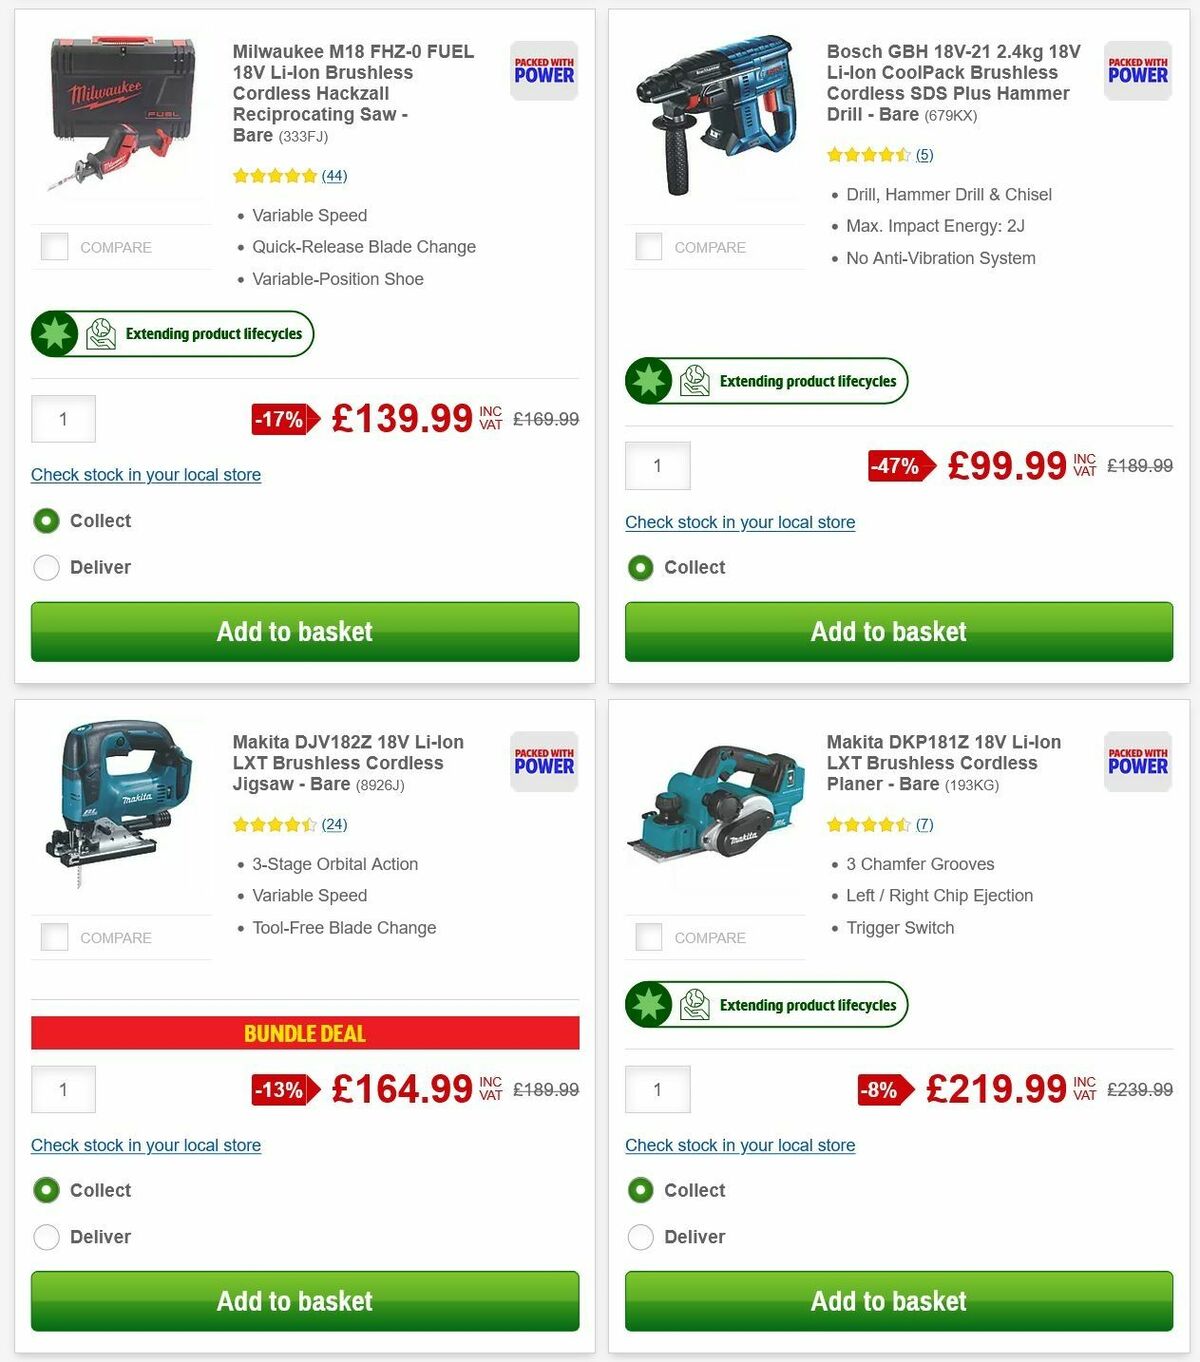
Task: Click the -17% discount badge on Milwaukee Hackzall
Action: coord(281,419)
